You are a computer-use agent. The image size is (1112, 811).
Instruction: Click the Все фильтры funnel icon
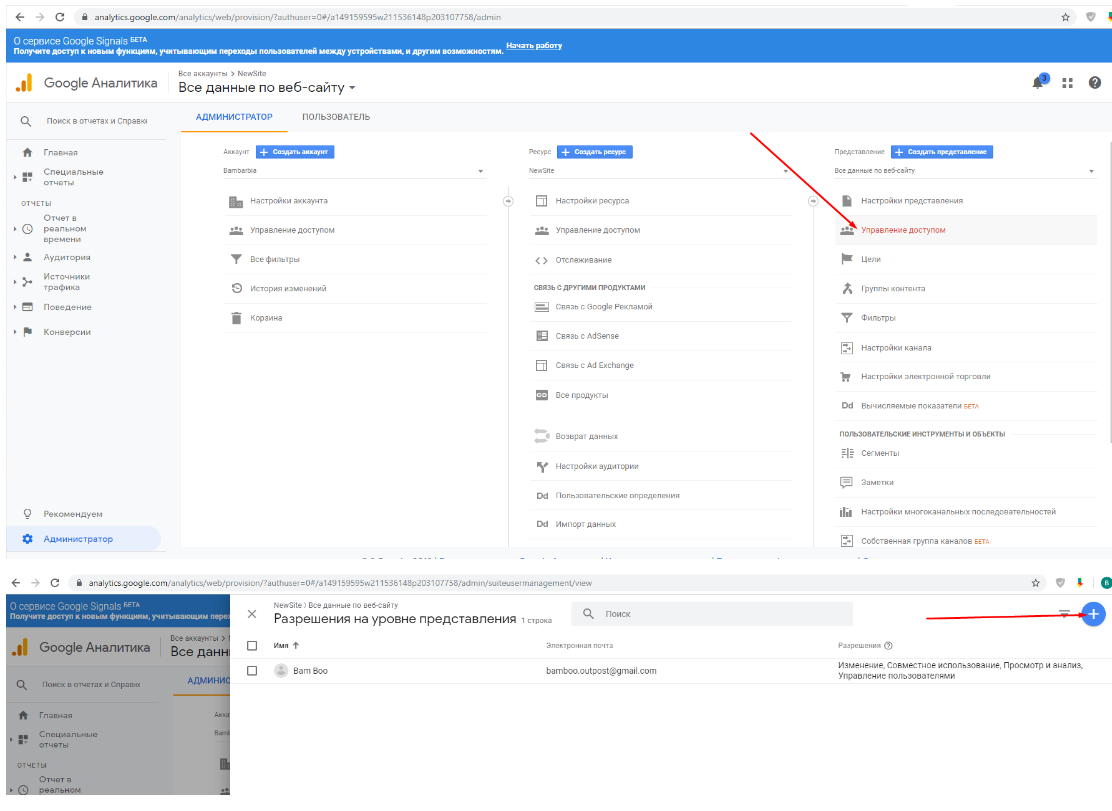236,259
